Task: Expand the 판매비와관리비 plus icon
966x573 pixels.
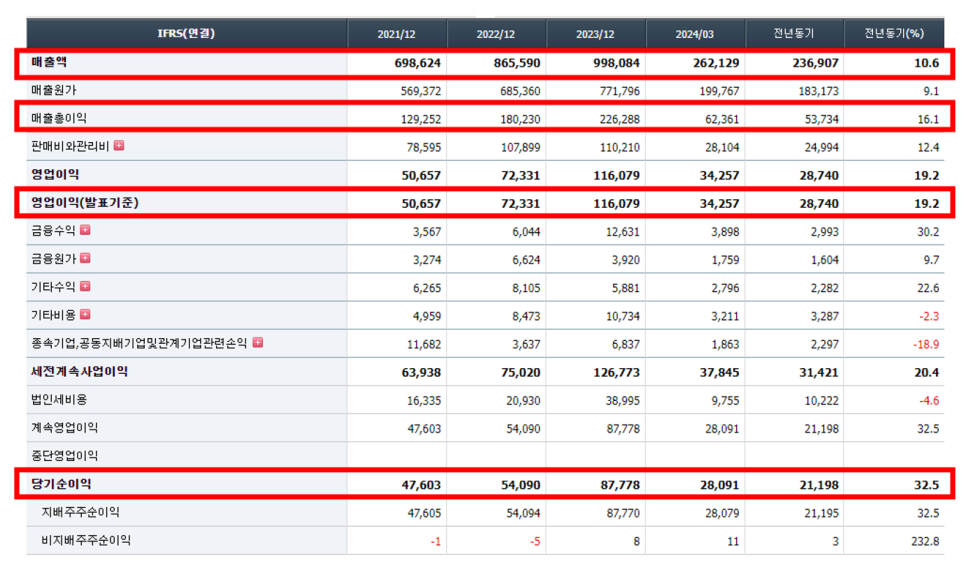Action: point(119,145)
